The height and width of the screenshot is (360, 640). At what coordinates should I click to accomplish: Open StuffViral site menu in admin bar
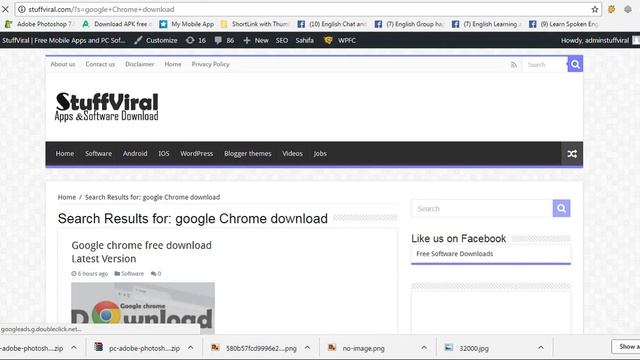[64, 40]
